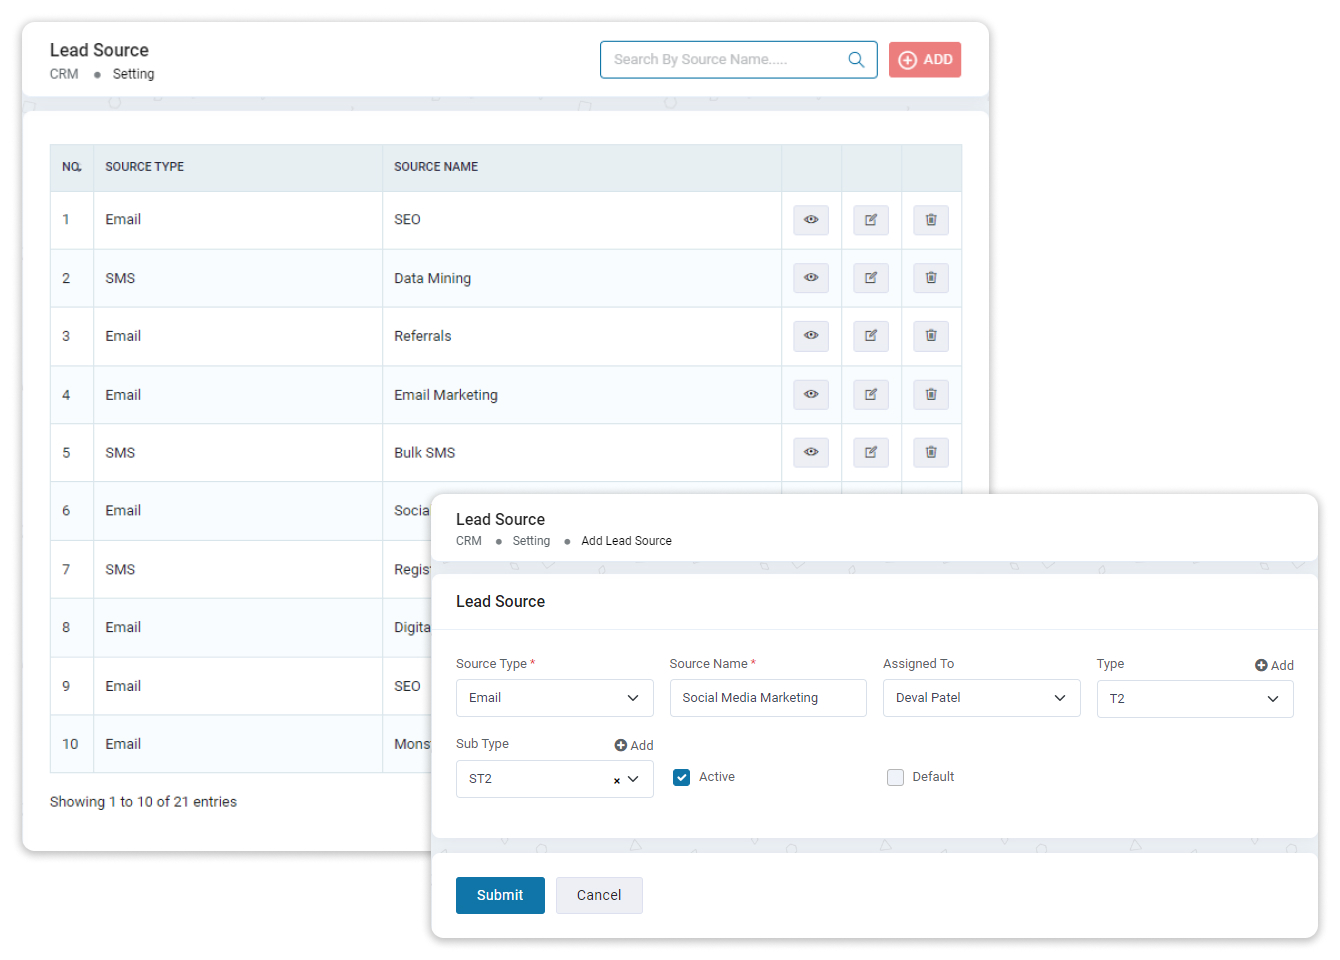Go to Setting breadcrumb in Add form

(531, 541)
